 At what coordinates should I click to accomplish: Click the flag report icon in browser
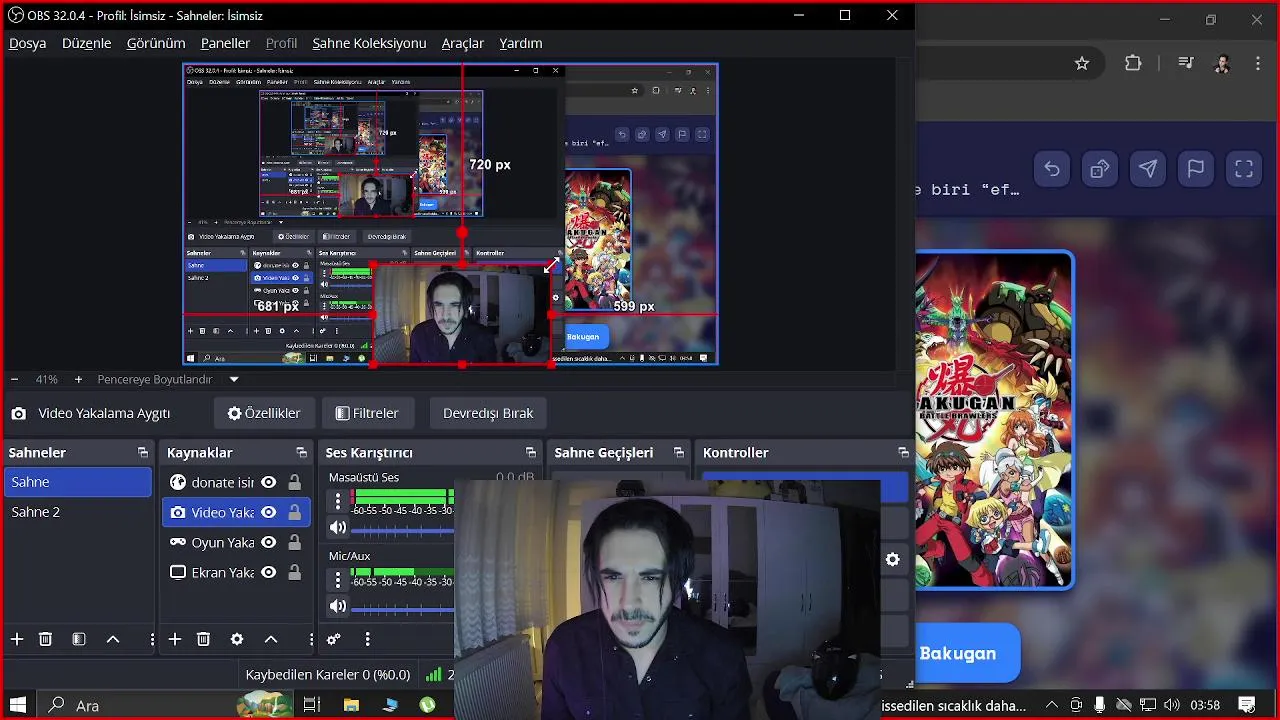tap(1196, 169)
